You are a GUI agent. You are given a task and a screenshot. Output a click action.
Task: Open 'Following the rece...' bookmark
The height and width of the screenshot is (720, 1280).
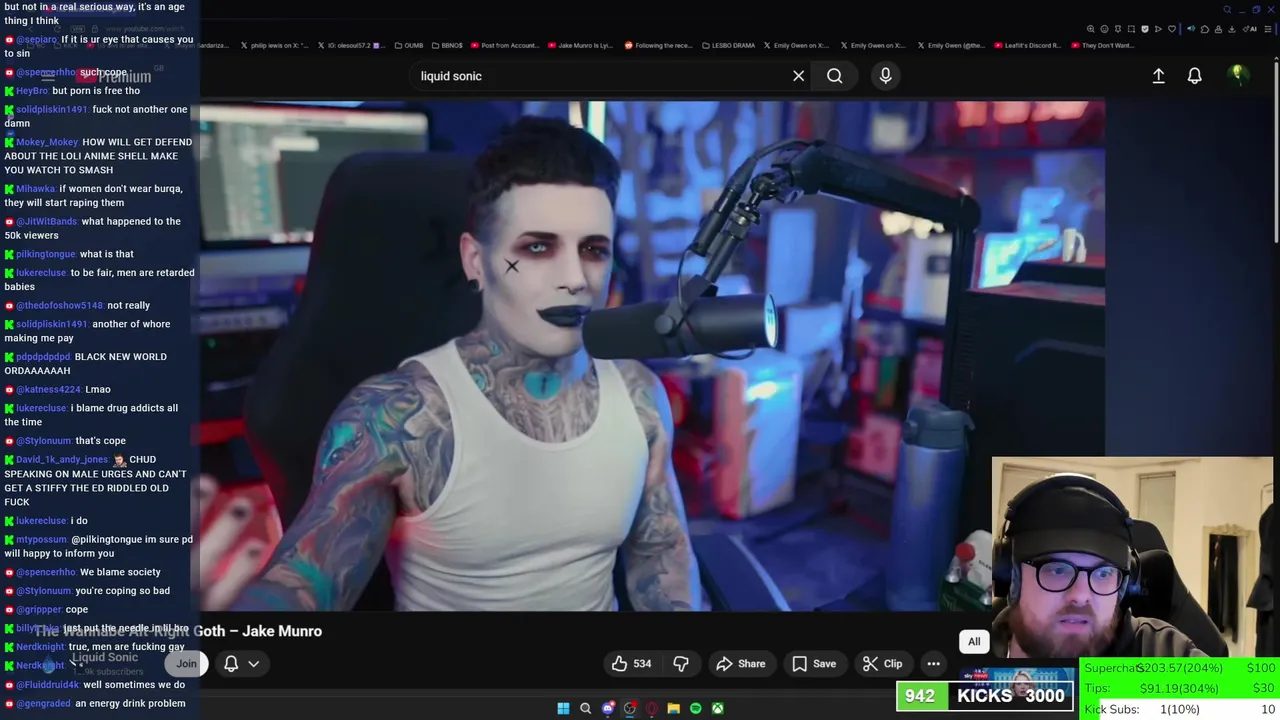pyautogui.click(x=658, y=45)
